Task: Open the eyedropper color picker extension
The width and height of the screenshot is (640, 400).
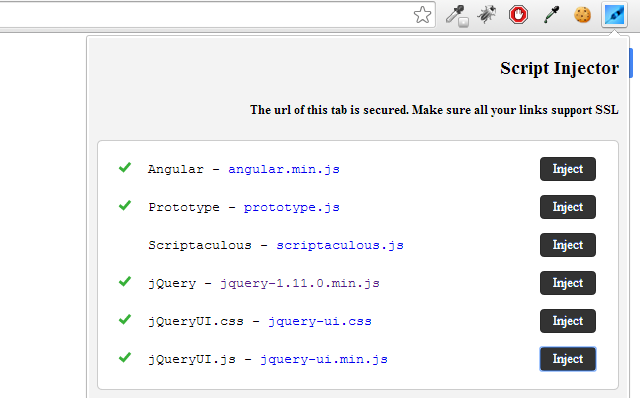Action: pos(457,16)
